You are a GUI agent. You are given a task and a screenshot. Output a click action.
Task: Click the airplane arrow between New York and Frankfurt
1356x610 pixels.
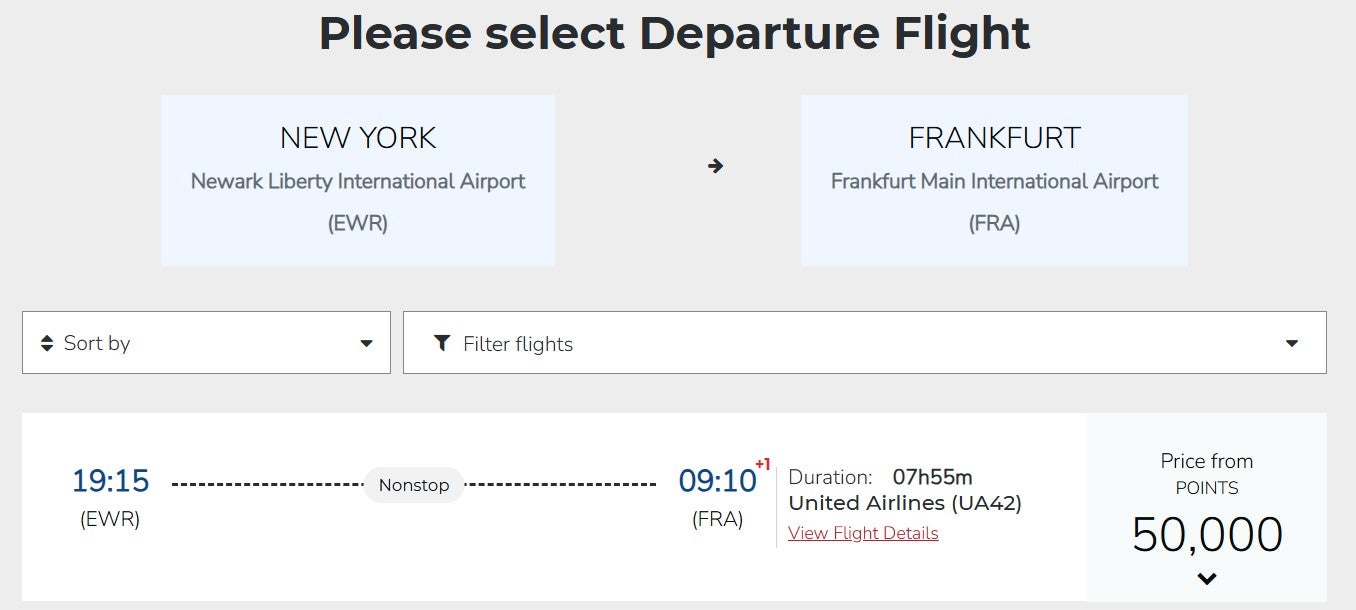[716, 166]
